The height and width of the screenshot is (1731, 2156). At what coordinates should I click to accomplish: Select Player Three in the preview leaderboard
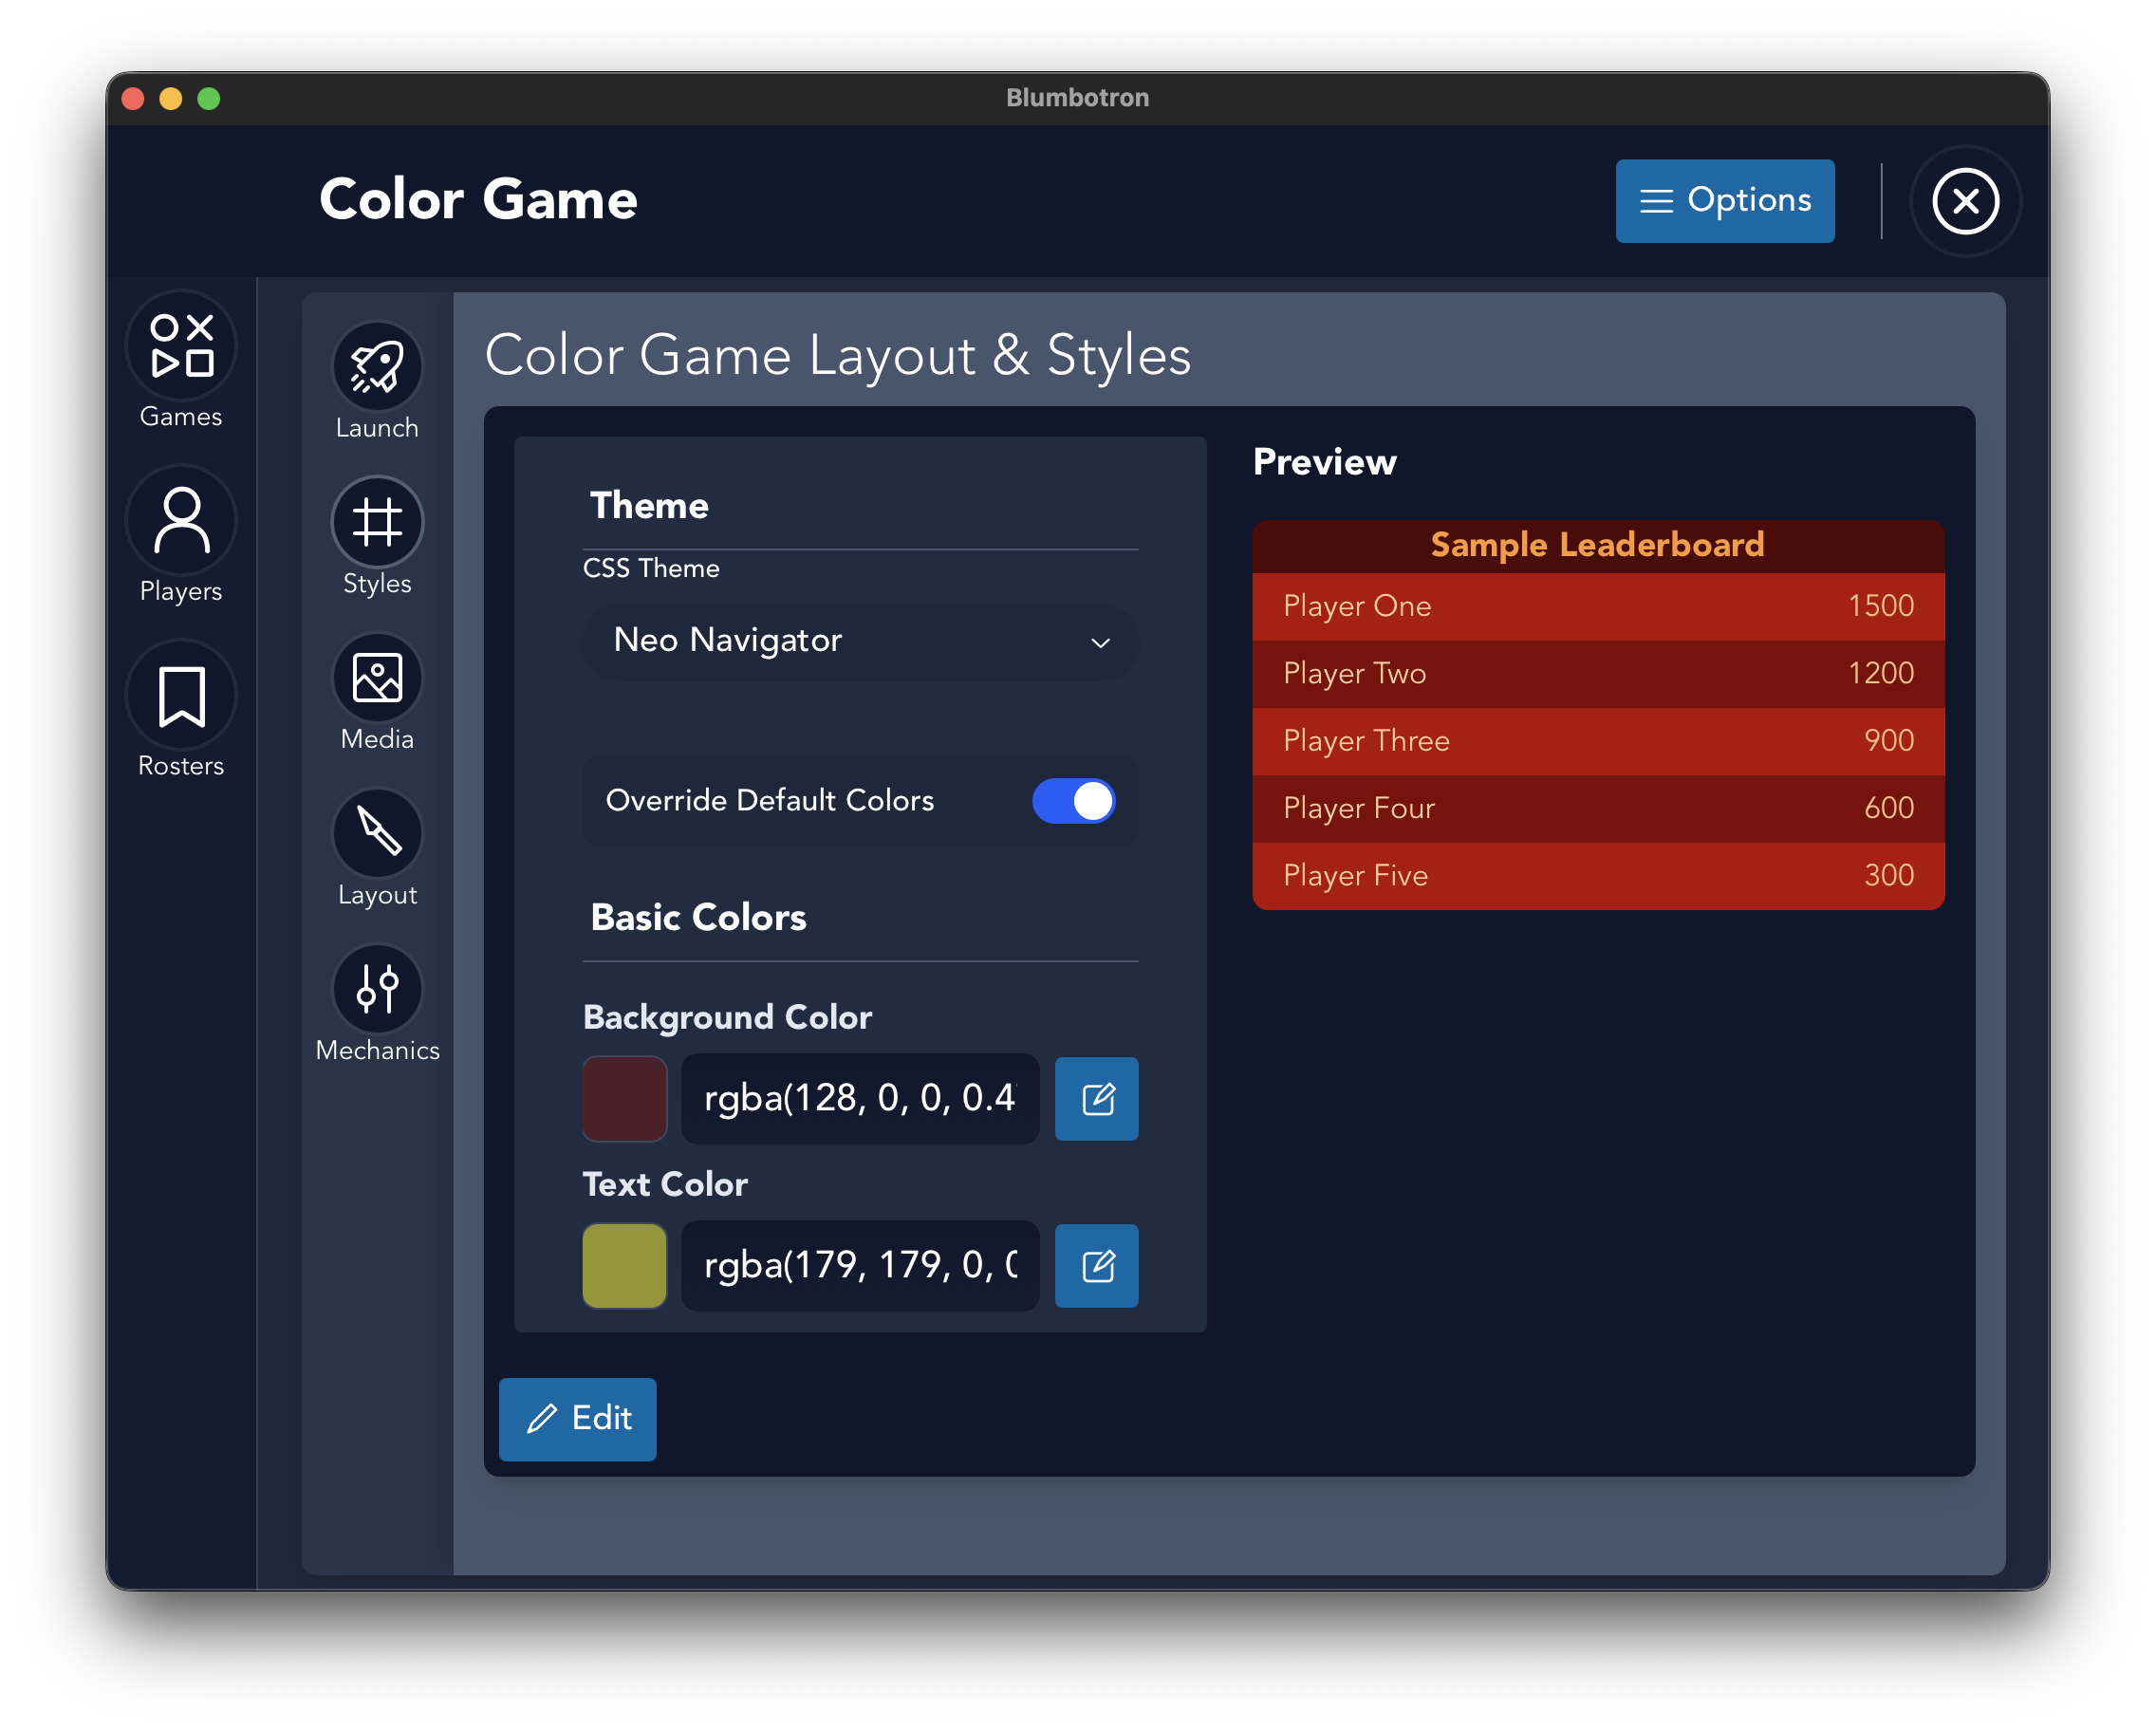pyautogui.click(x=1597, y=741)
